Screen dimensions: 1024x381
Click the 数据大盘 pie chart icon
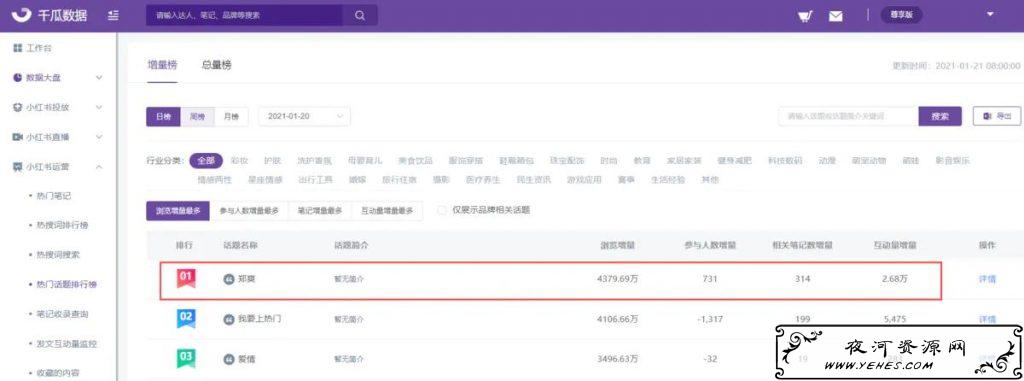(18, 78)
